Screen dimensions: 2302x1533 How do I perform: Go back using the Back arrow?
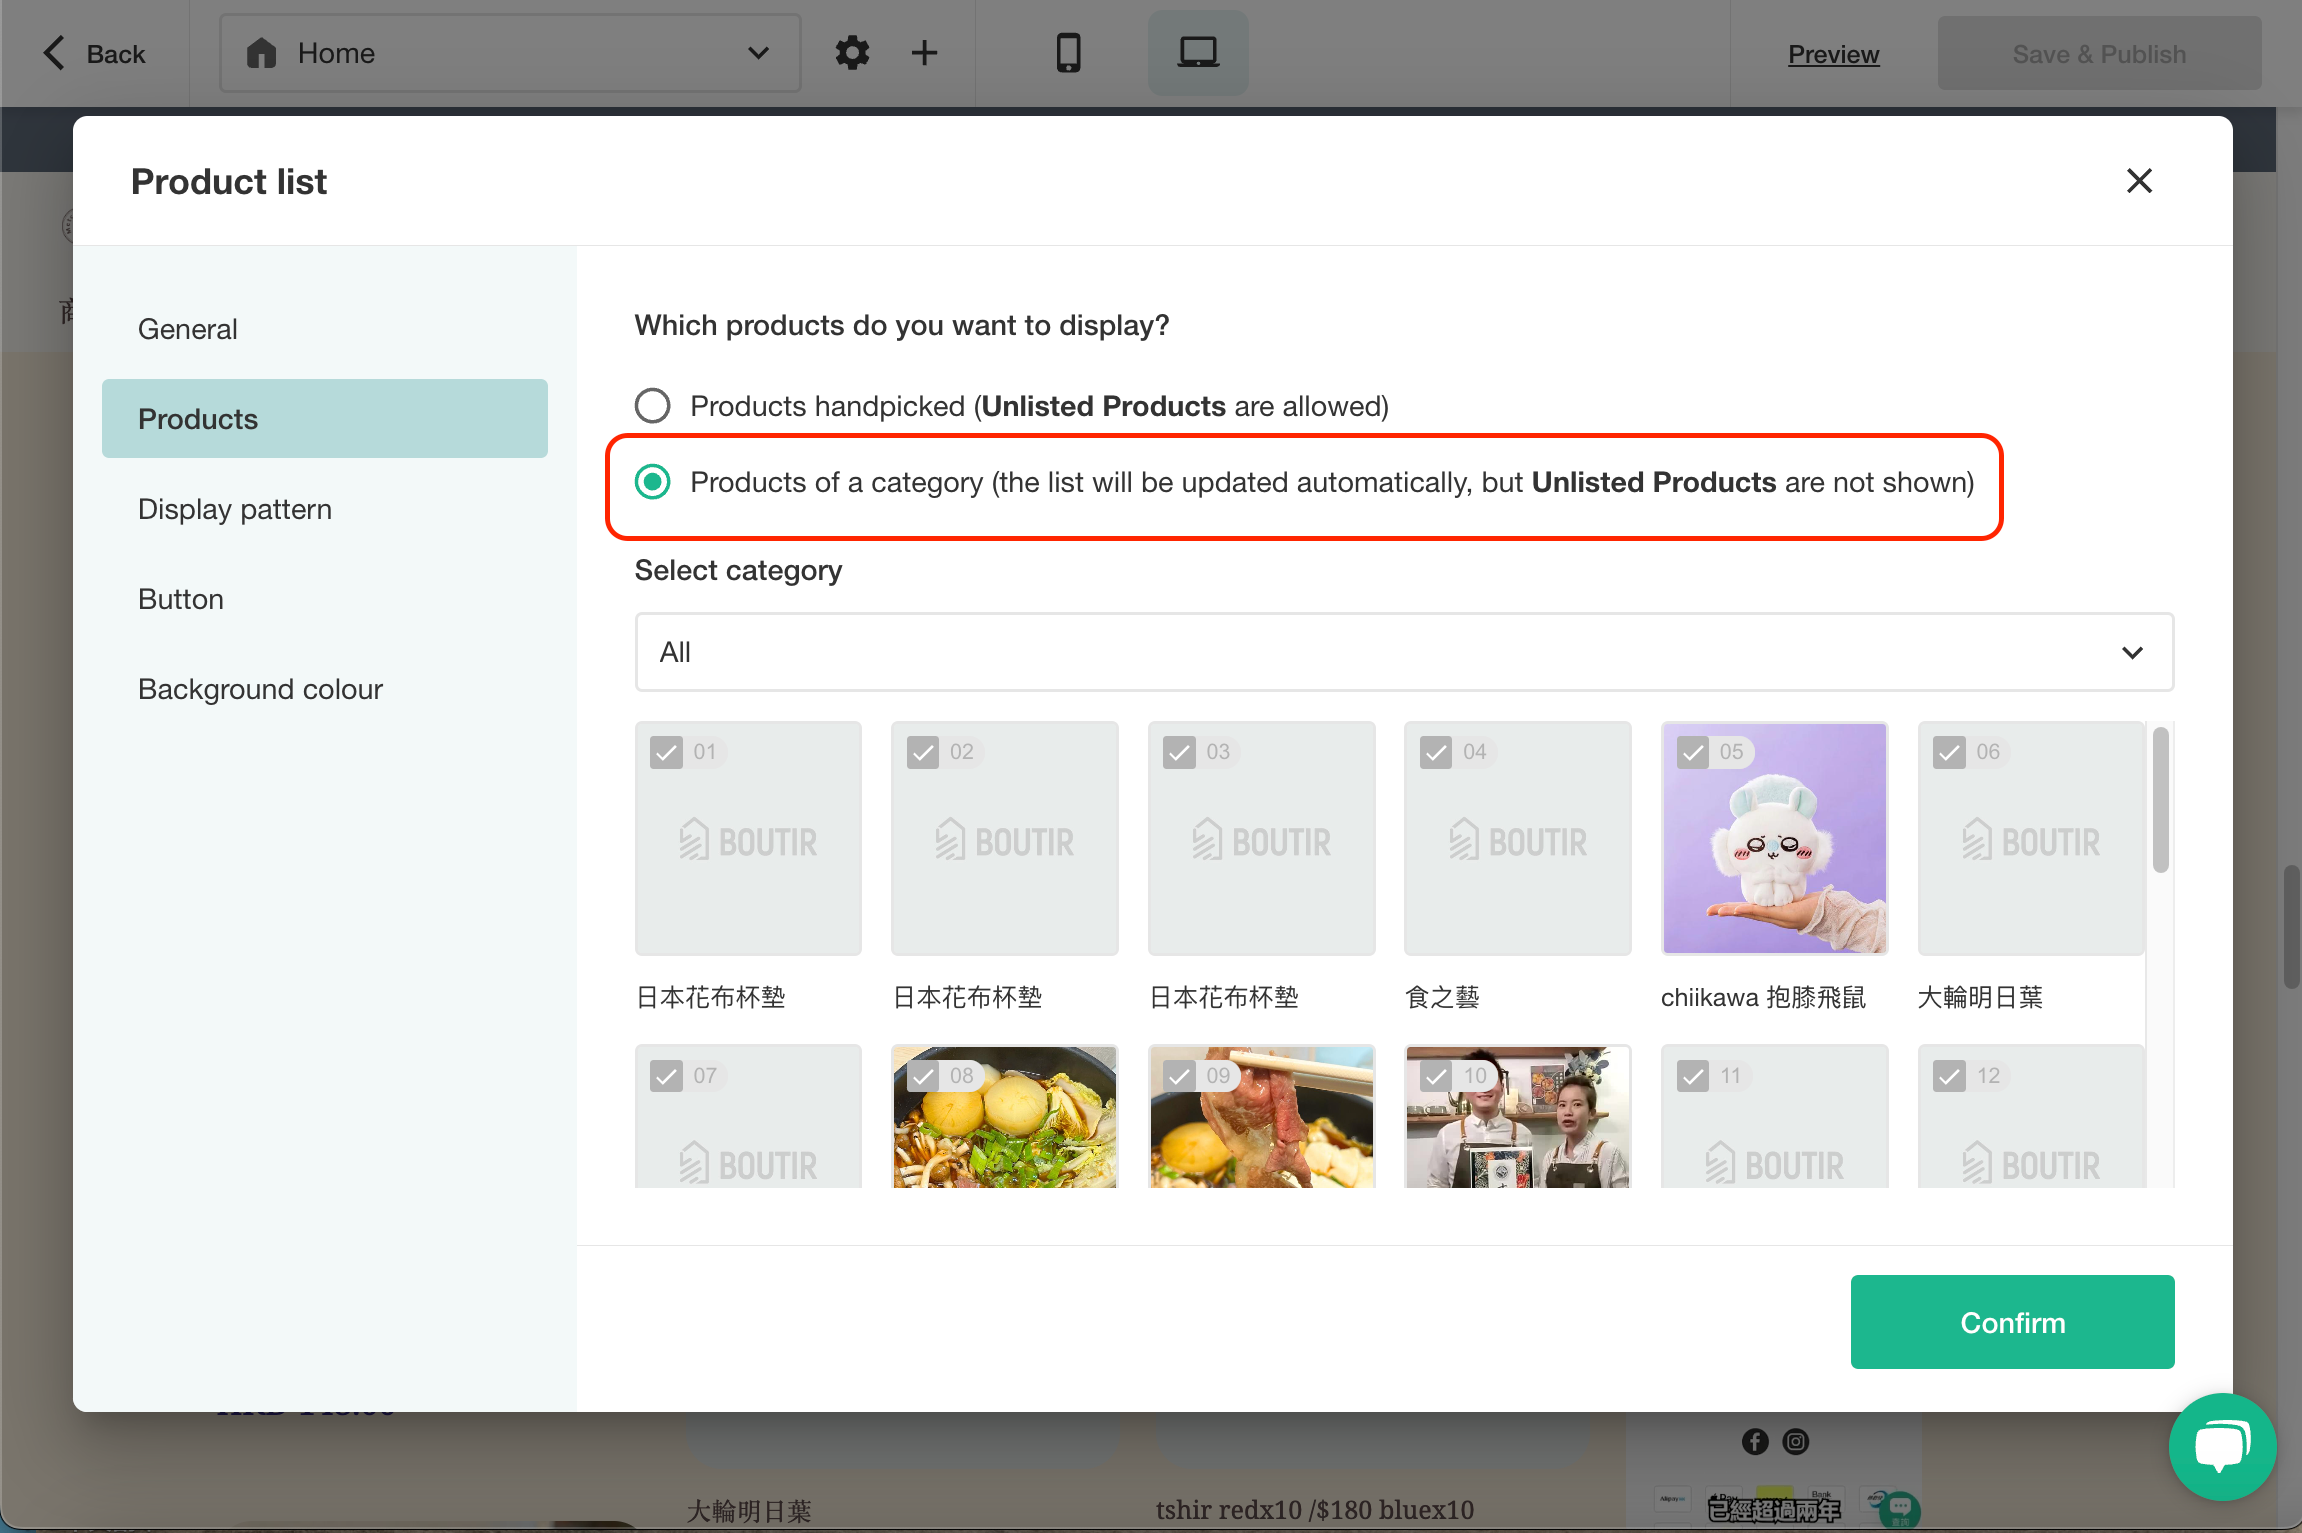(x=54, y=53)
